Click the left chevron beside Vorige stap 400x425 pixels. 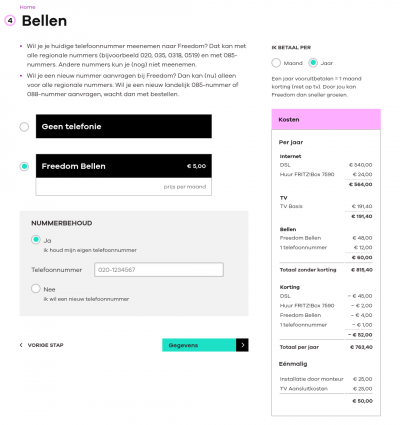click(x=21, y=345)
